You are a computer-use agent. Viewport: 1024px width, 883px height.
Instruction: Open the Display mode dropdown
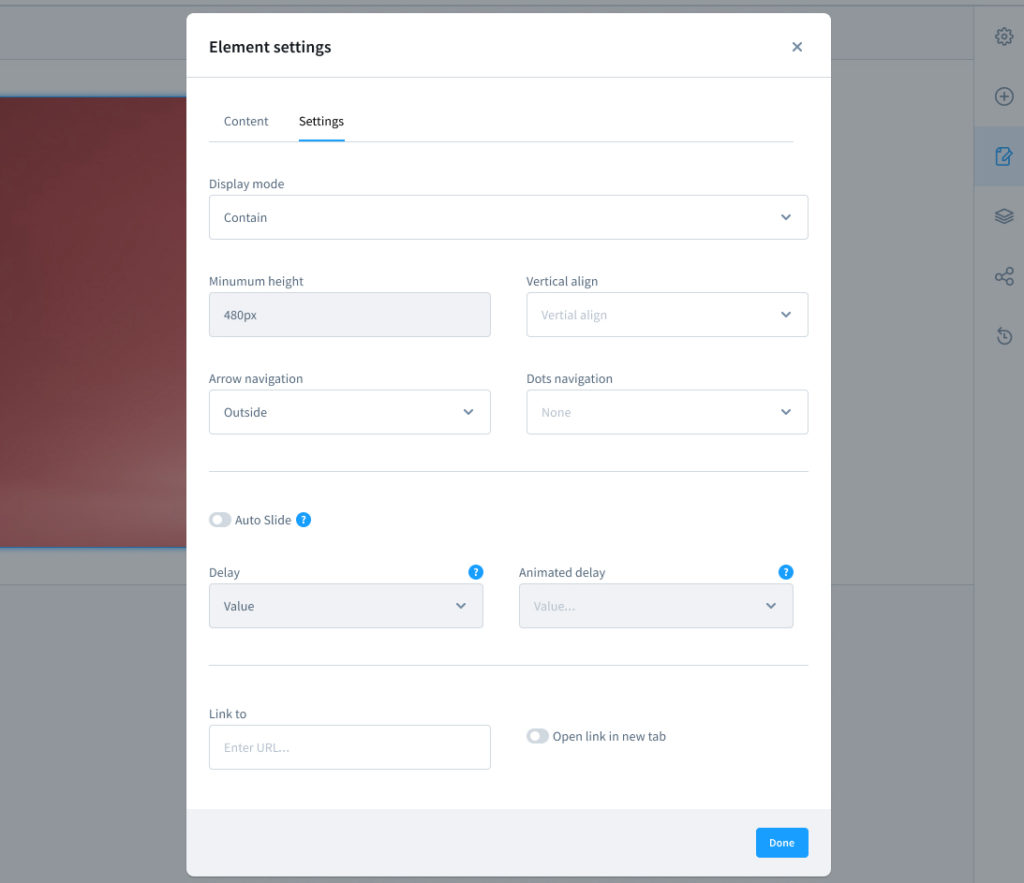508,217
